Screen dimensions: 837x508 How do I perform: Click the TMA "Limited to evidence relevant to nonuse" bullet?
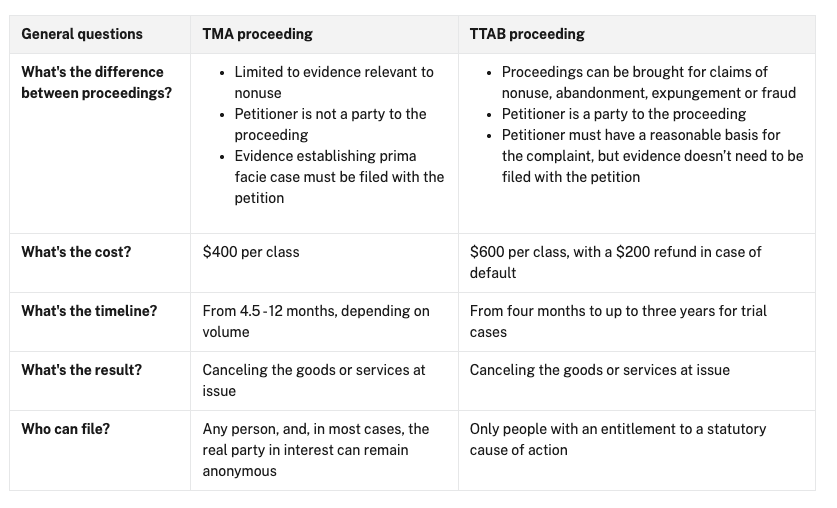pos(333,82)
